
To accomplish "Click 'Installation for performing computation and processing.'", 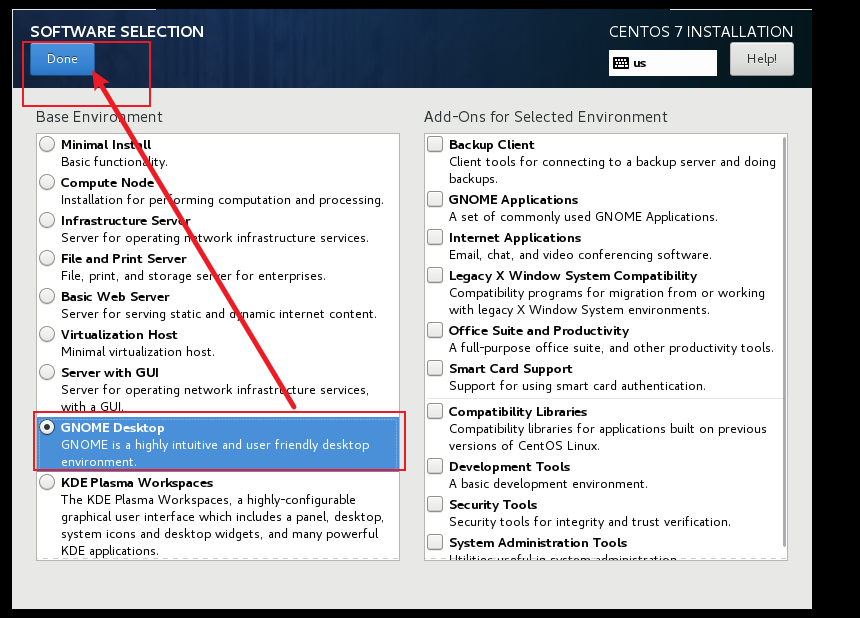I will [222, 200].
